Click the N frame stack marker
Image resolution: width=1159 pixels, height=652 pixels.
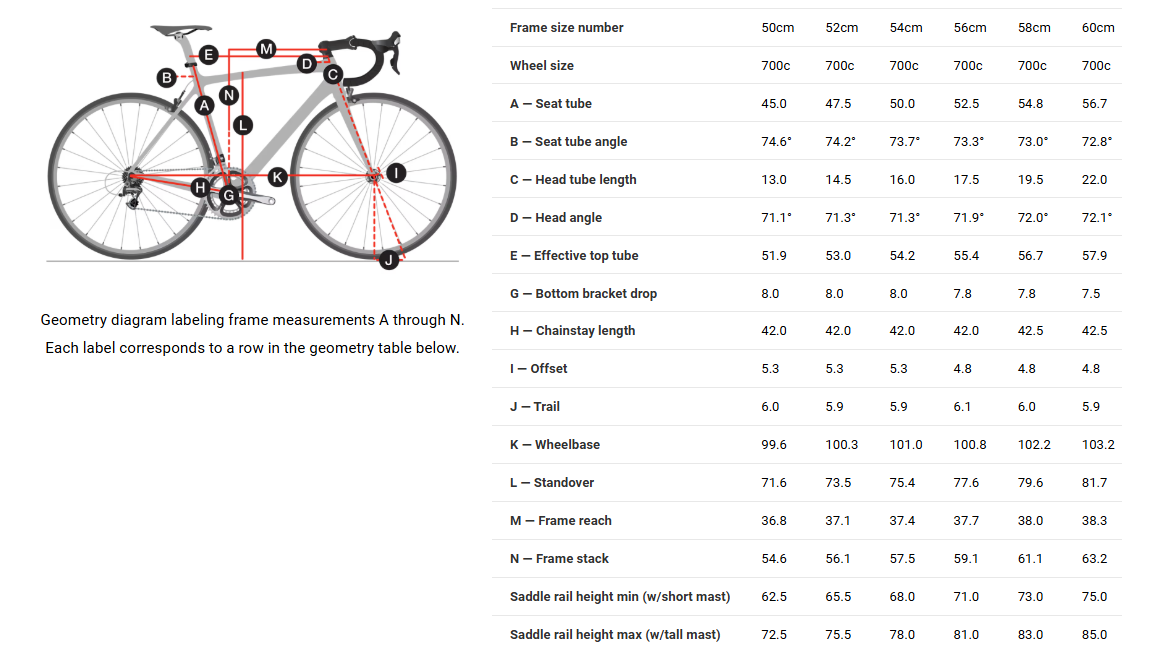pos(229,96)
